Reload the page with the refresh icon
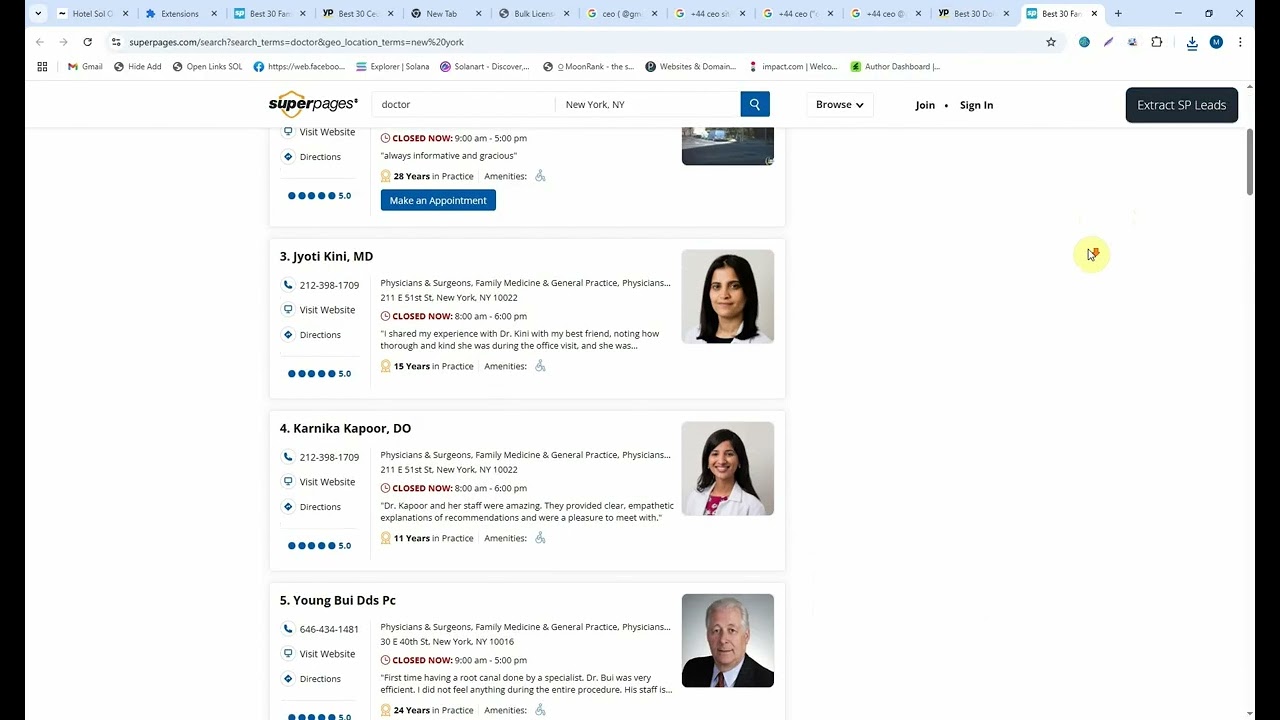1280x720 pixels. coord(88,42)
